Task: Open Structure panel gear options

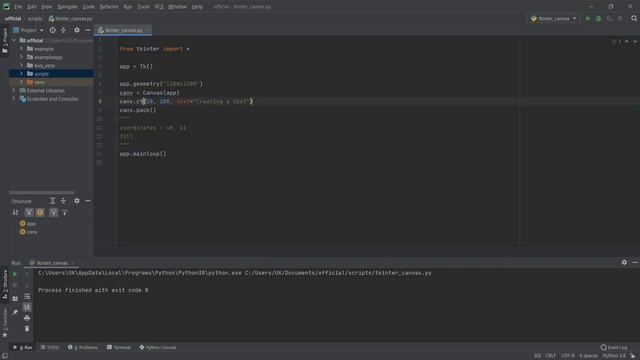Action: 77,201
